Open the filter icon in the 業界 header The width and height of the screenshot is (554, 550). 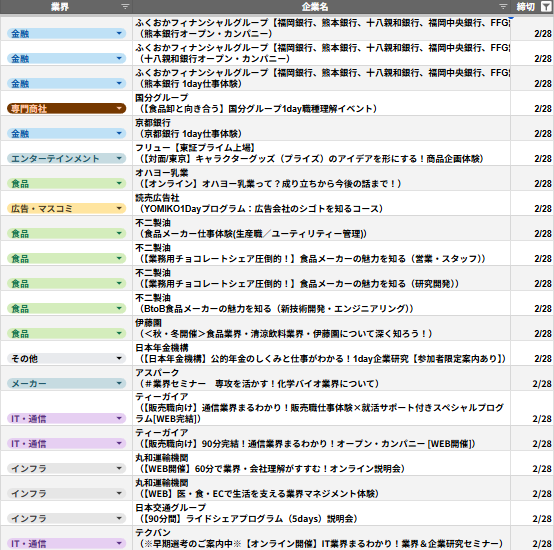click(x=125, y=6)
